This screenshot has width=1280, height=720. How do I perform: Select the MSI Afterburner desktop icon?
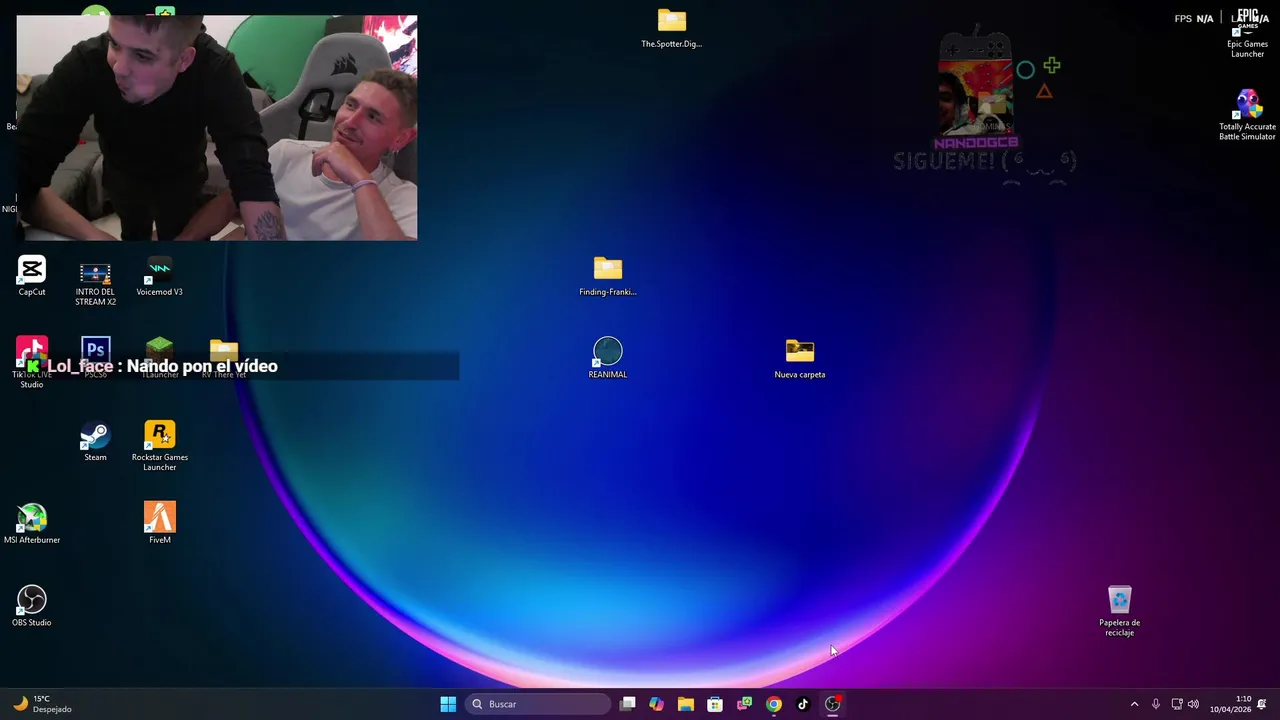click(x=32, y=524)
